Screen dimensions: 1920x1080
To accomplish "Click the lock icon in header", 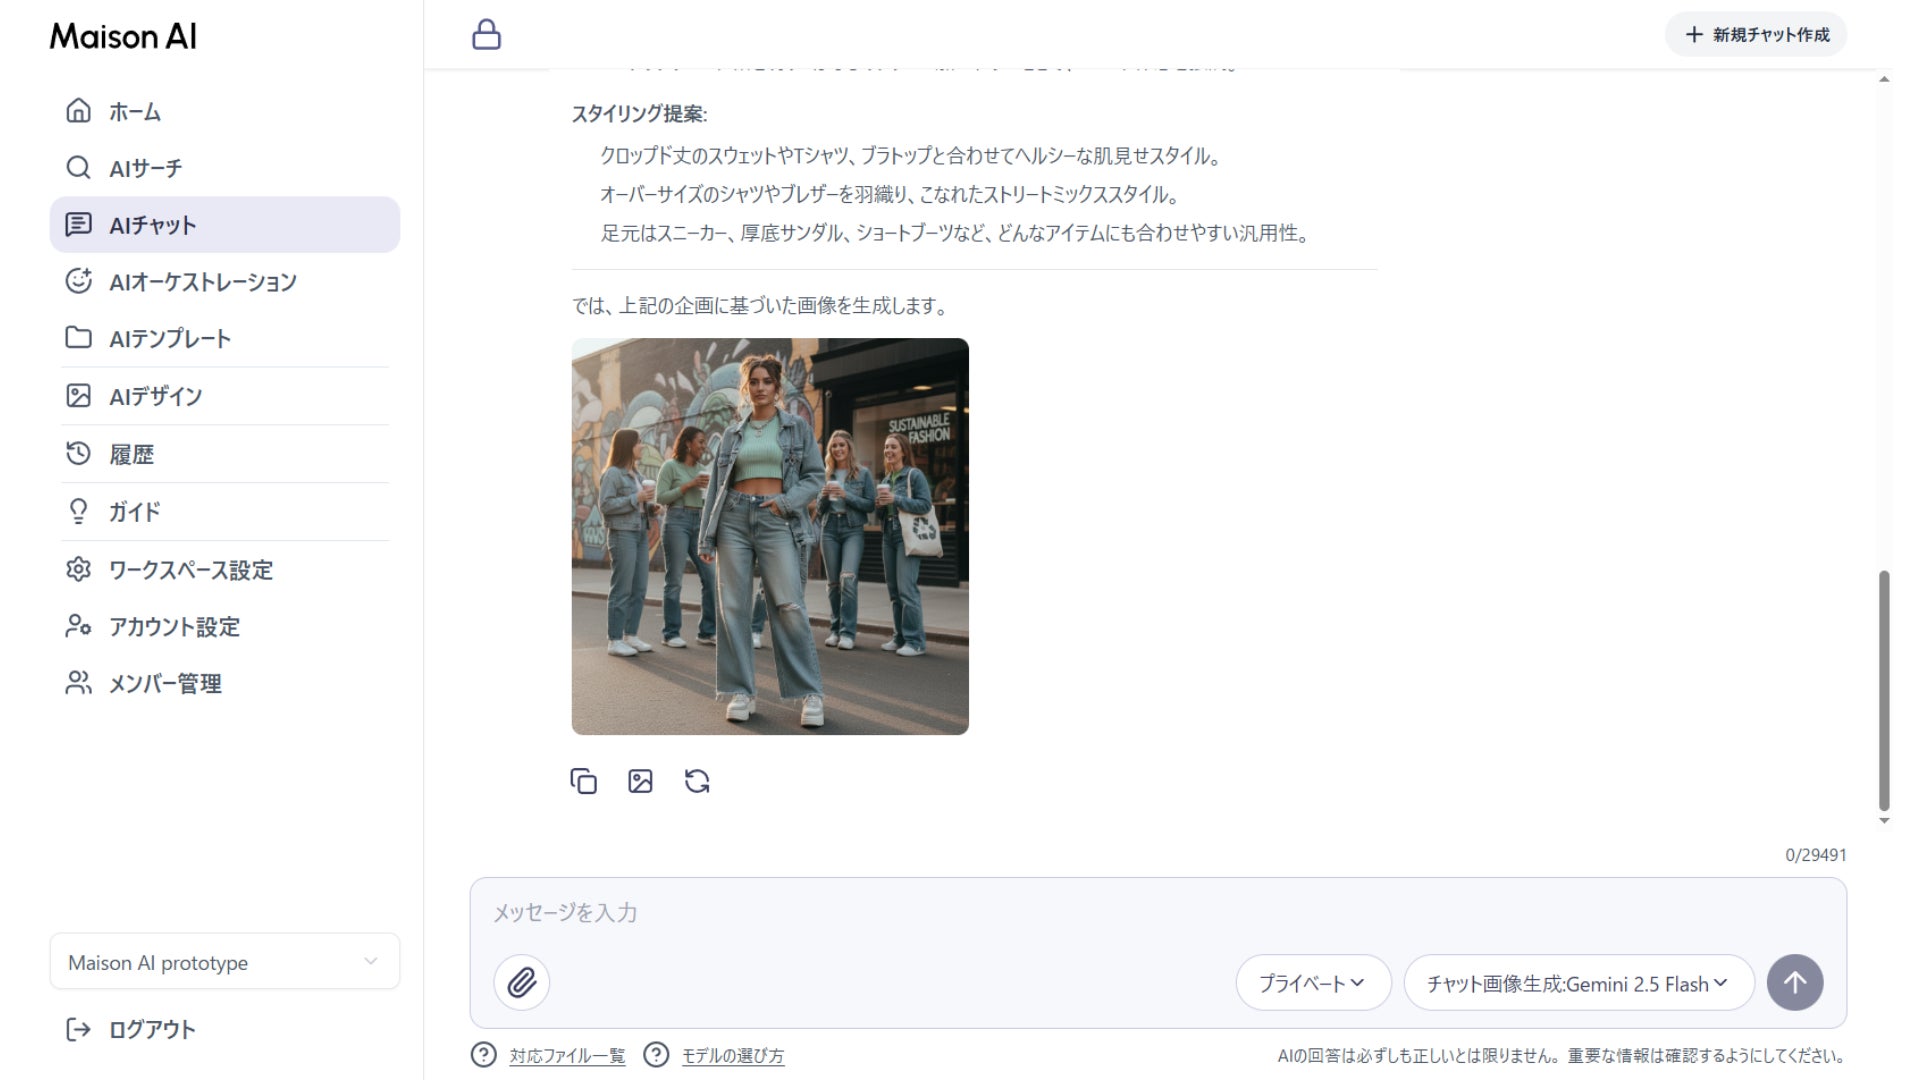I will [486, 35].
